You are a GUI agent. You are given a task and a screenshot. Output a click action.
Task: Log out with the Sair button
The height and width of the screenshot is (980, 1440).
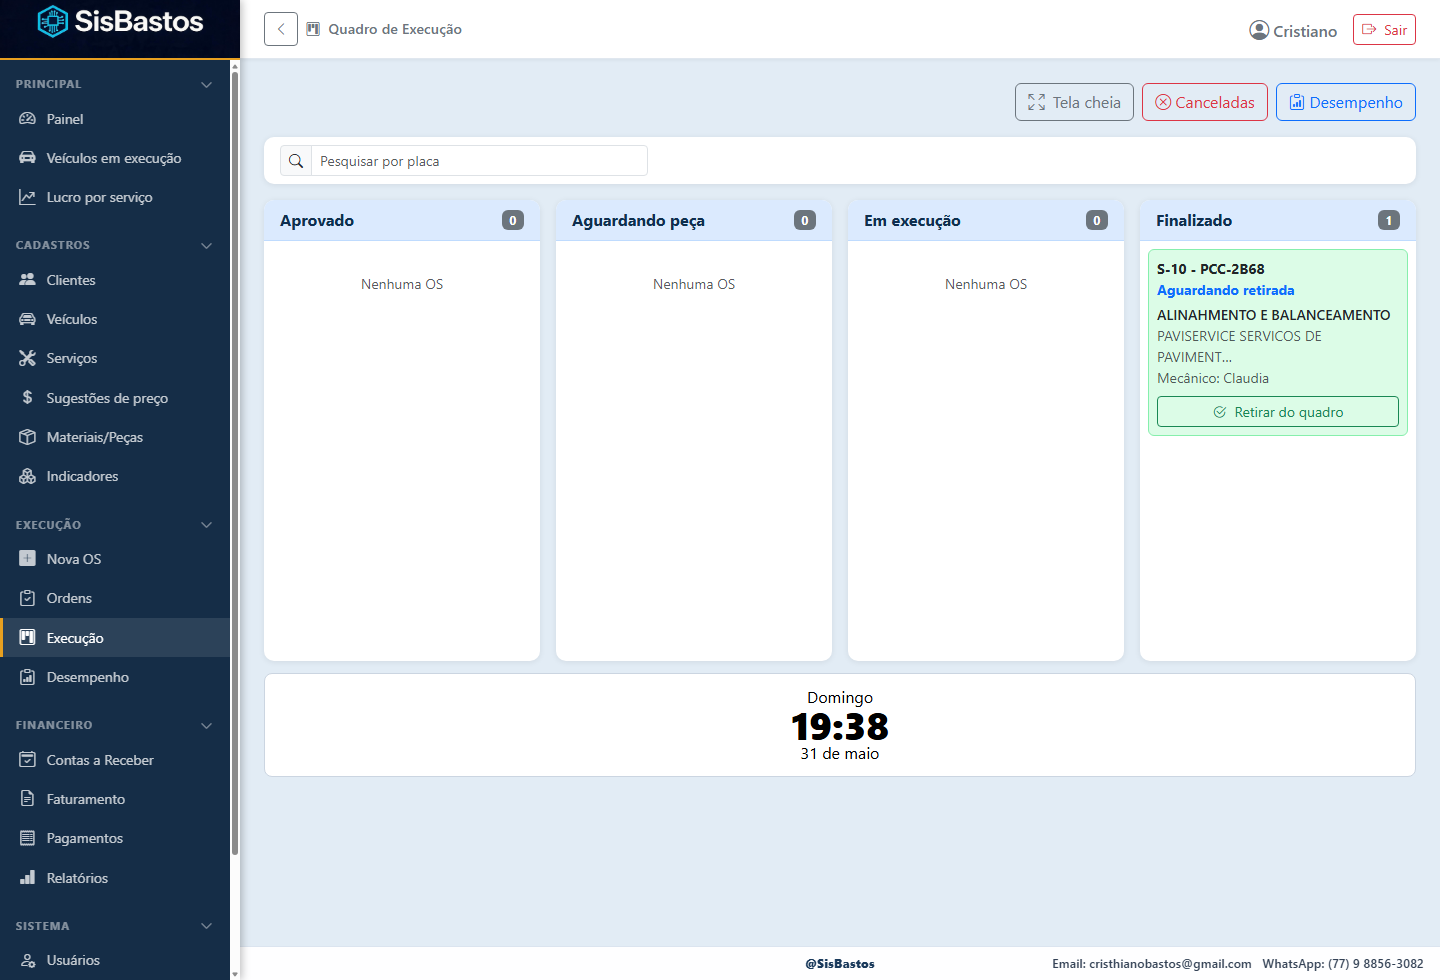coord(1384,30)
